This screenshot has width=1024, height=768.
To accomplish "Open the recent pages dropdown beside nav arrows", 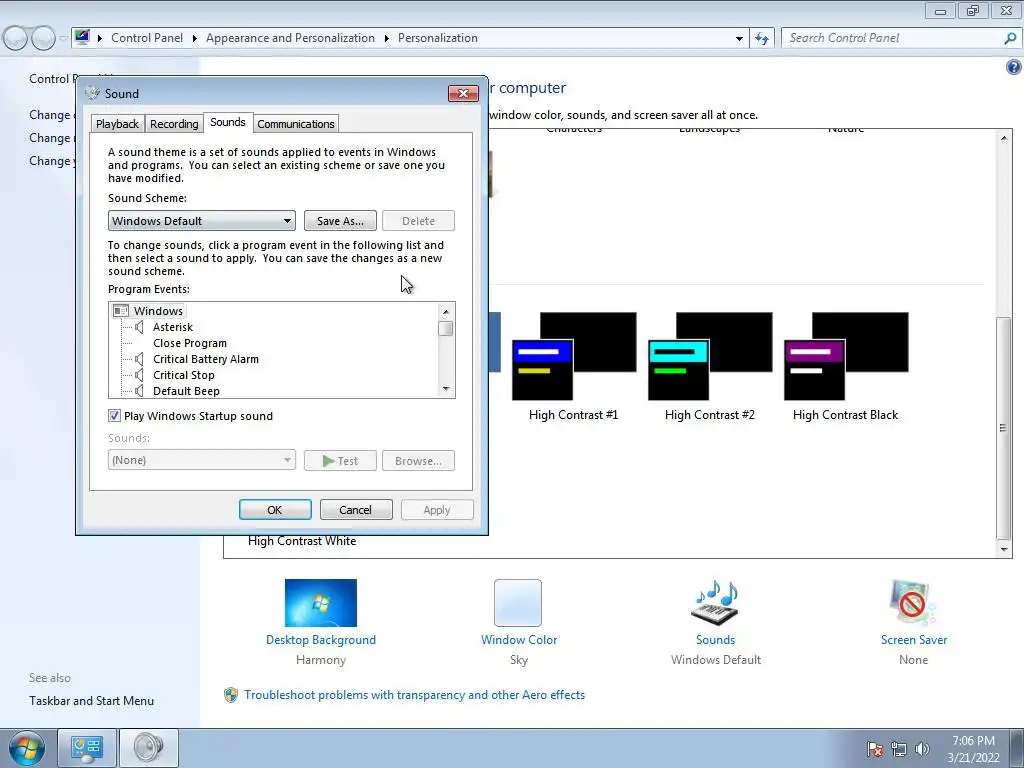I will click(63, 39).
